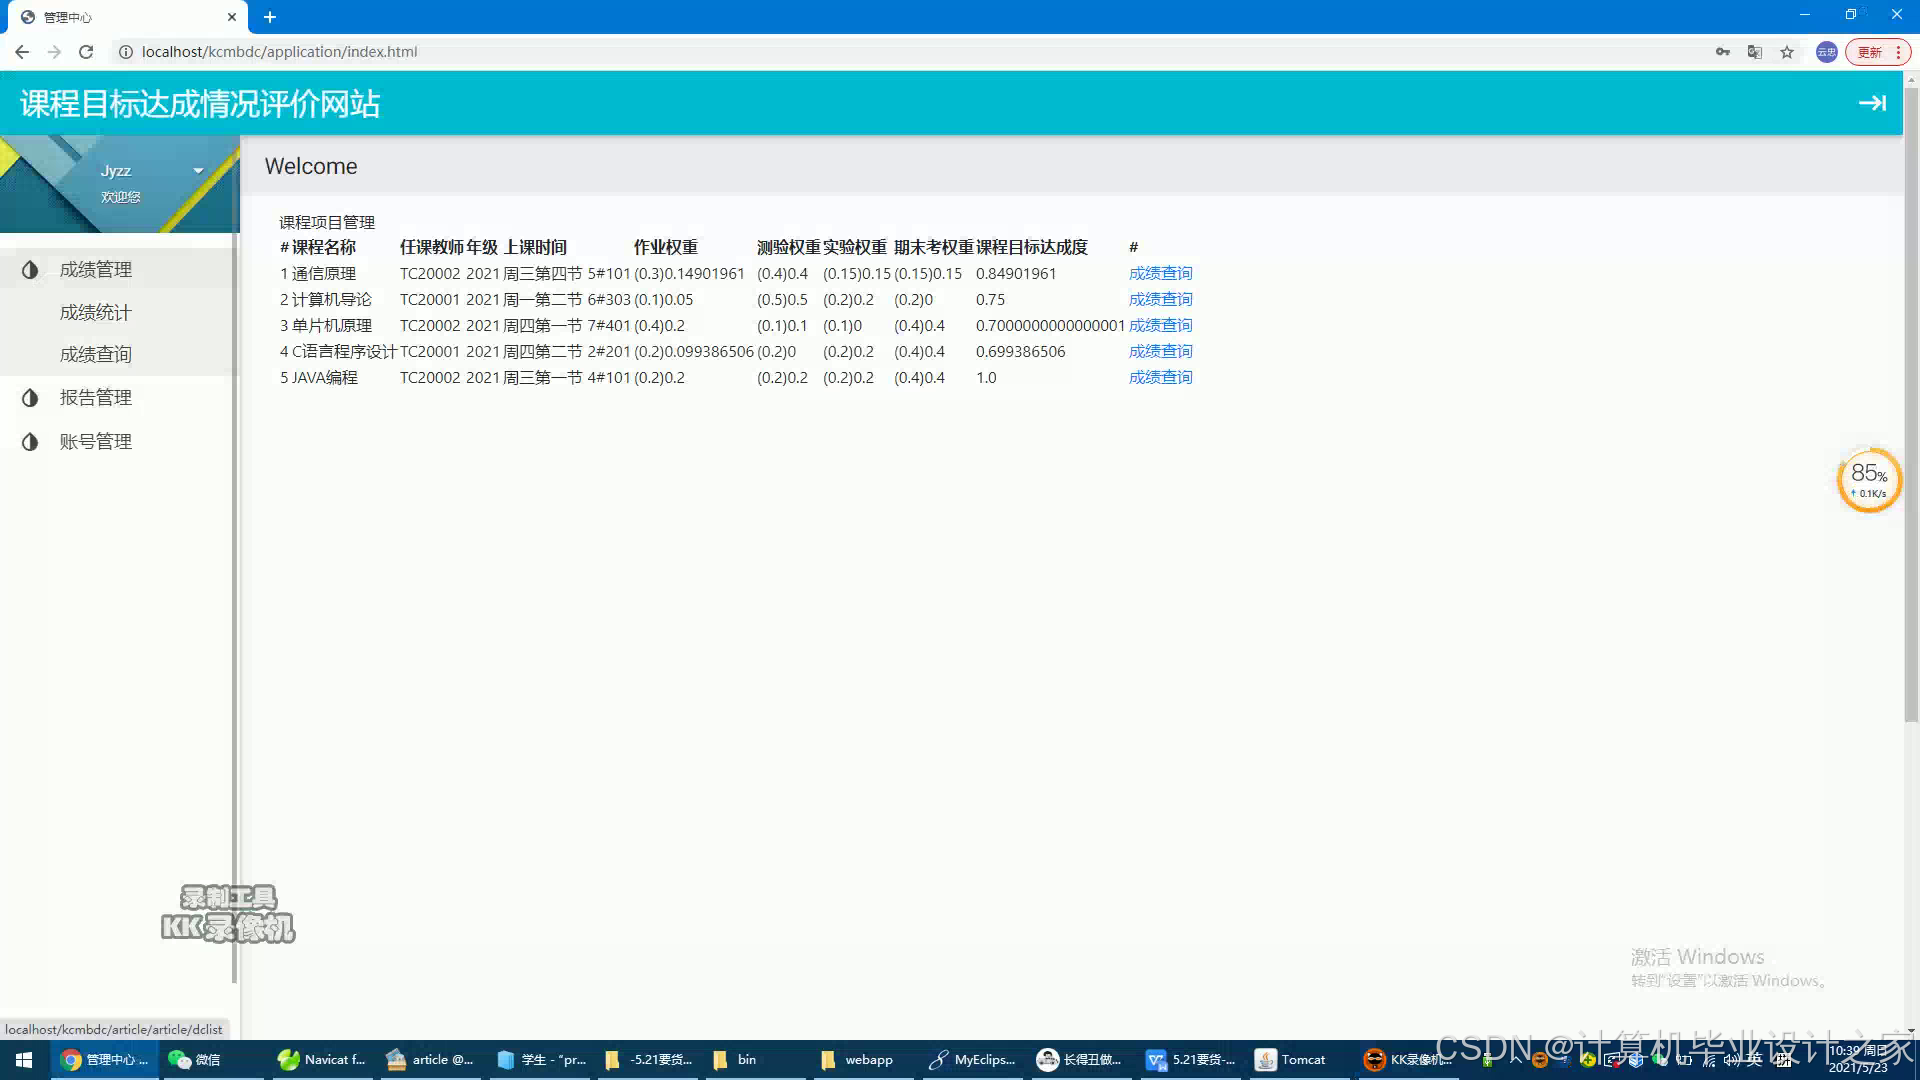Open 成绩查询 link for 通信原理

tap(1160, 274)
